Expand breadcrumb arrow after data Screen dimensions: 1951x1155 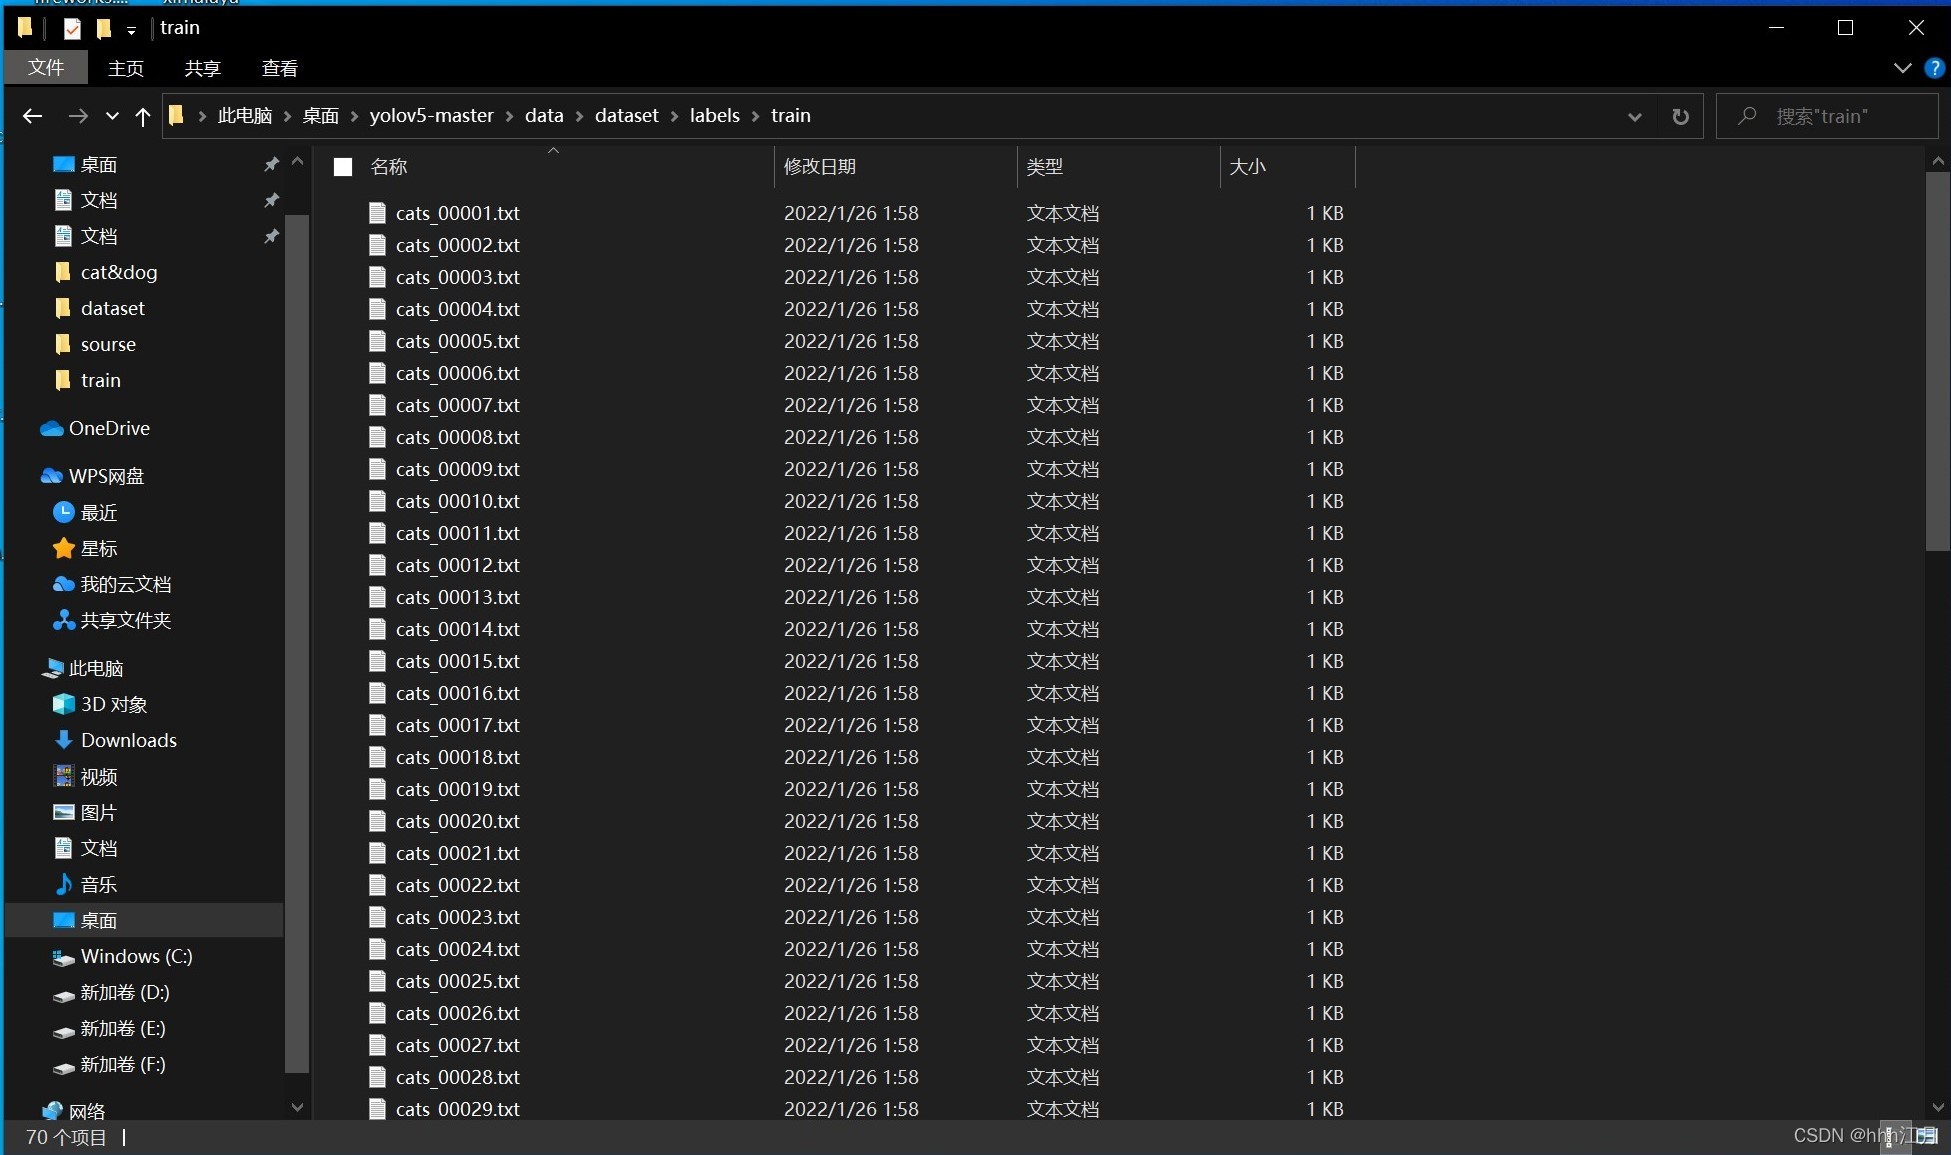(579, 116)
